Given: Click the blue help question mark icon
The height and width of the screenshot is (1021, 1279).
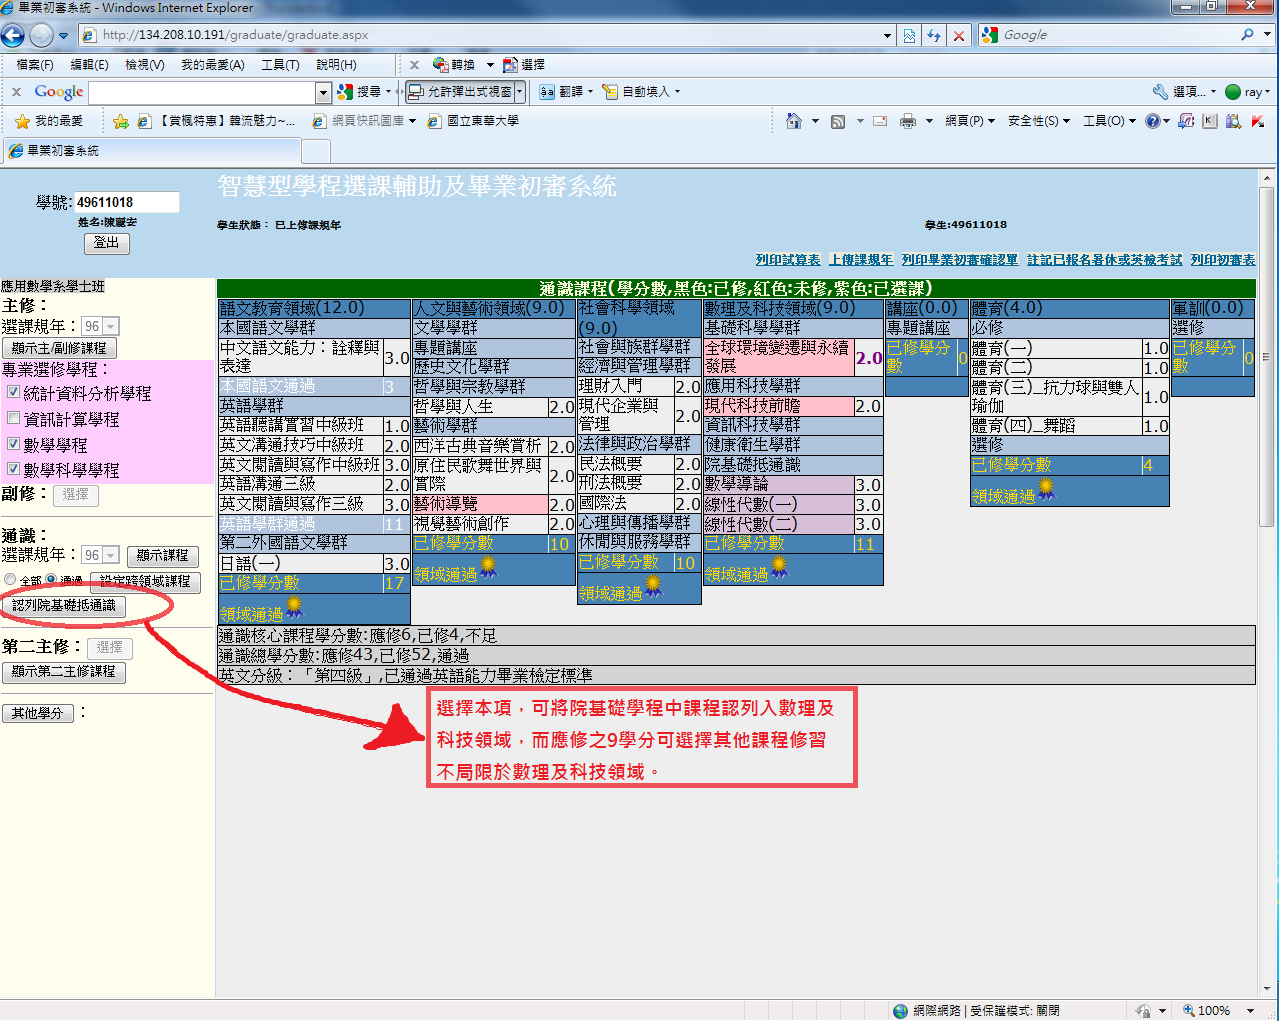Looking at the screenshot, I should (1152, 121).
